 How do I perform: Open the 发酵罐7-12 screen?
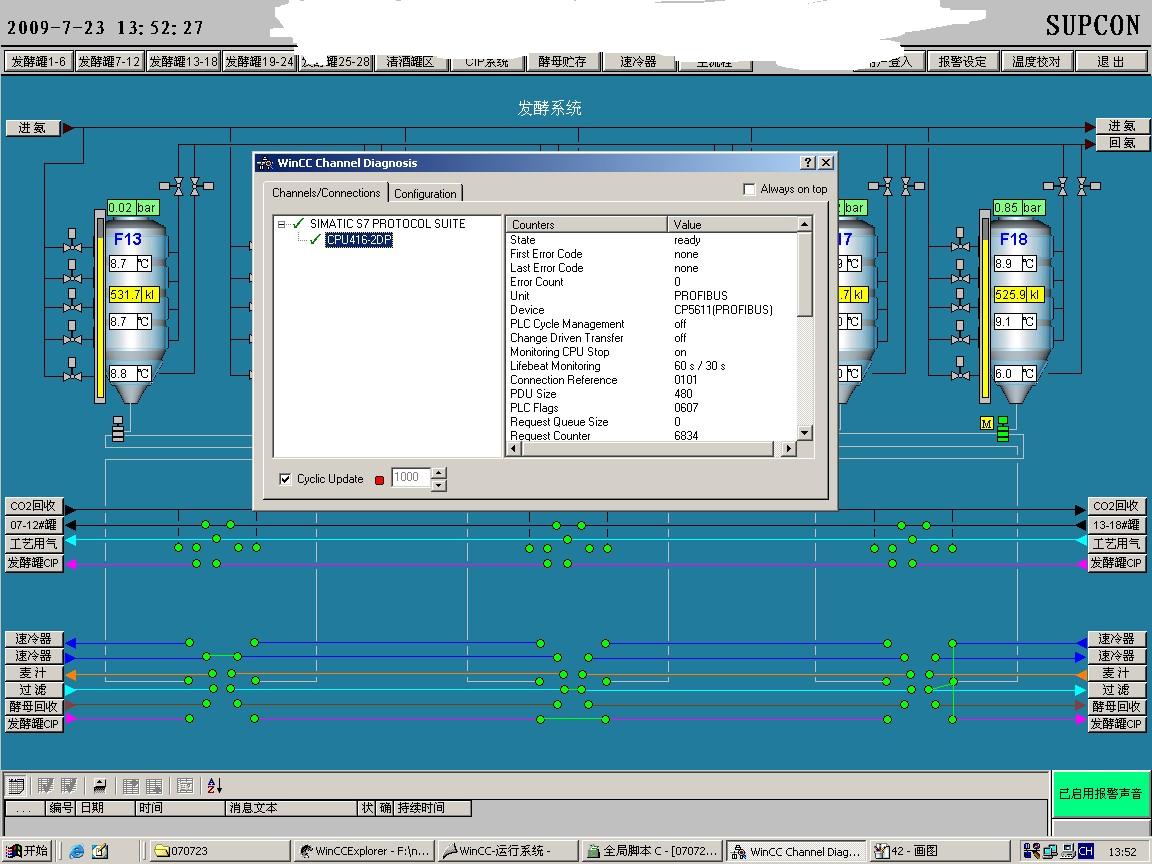click(x=109, y=62)
